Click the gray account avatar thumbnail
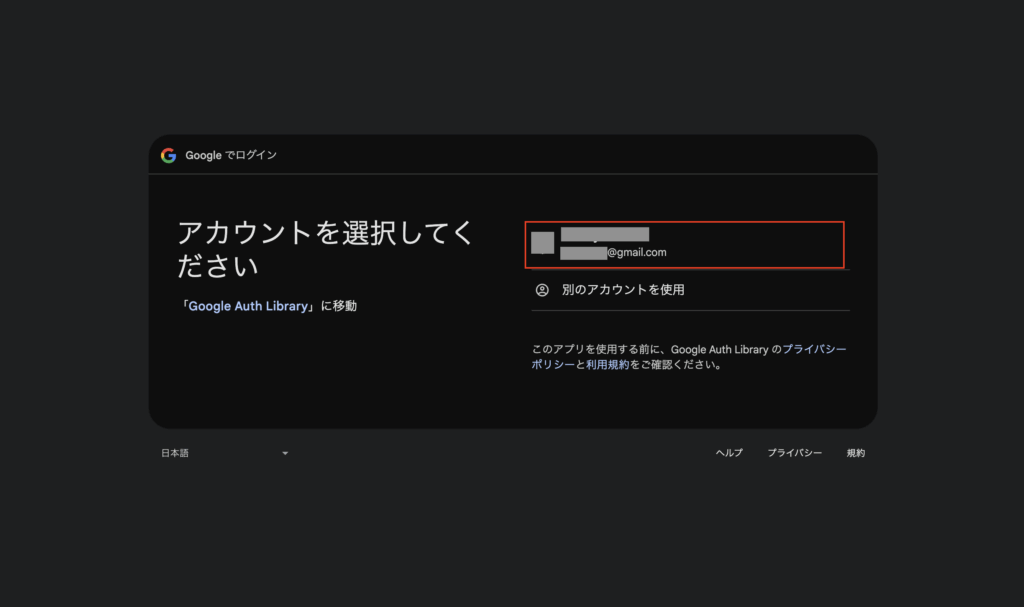This screenshot has width=1024, height=607. (x=542, y=242)
